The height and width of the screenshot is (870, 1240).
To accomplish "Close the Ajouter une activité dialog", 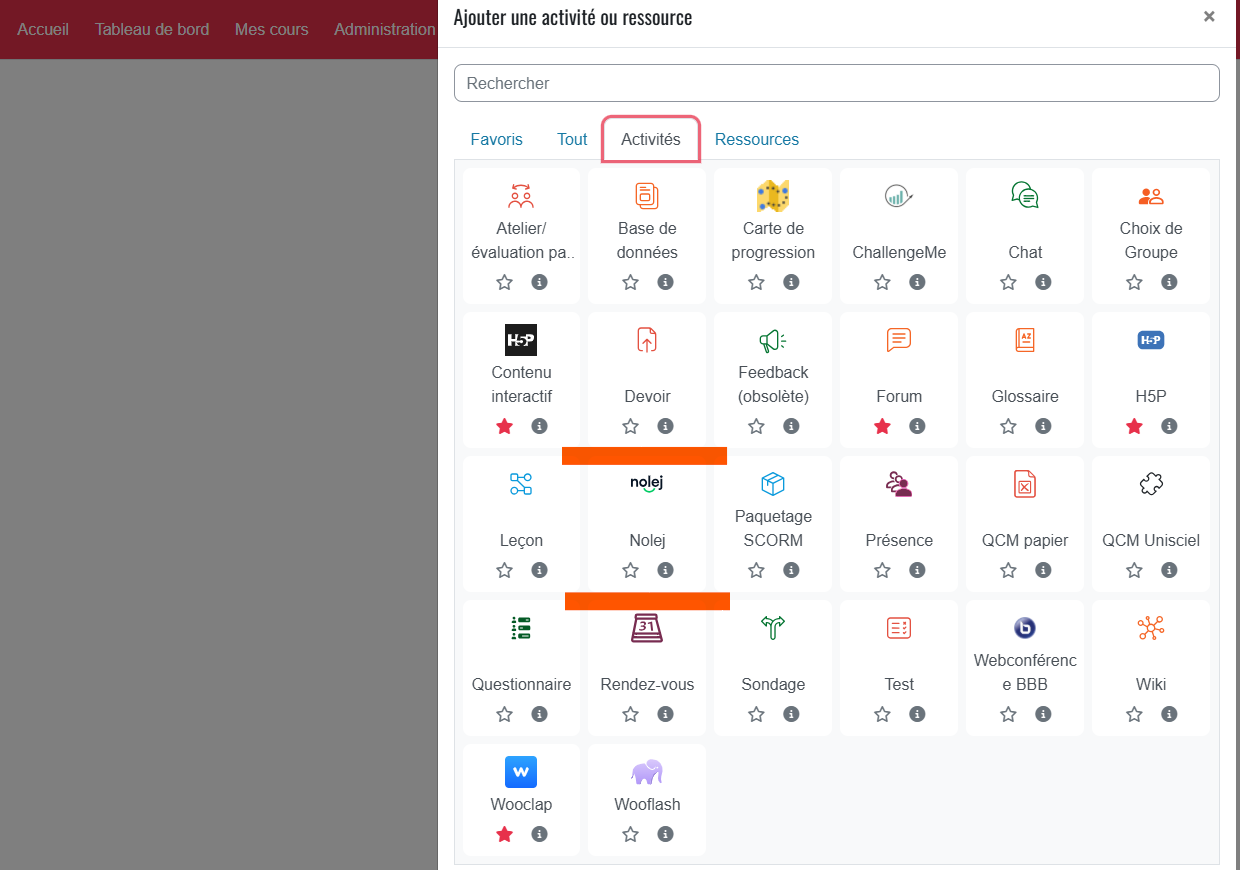I will (x=1209, y=16).
